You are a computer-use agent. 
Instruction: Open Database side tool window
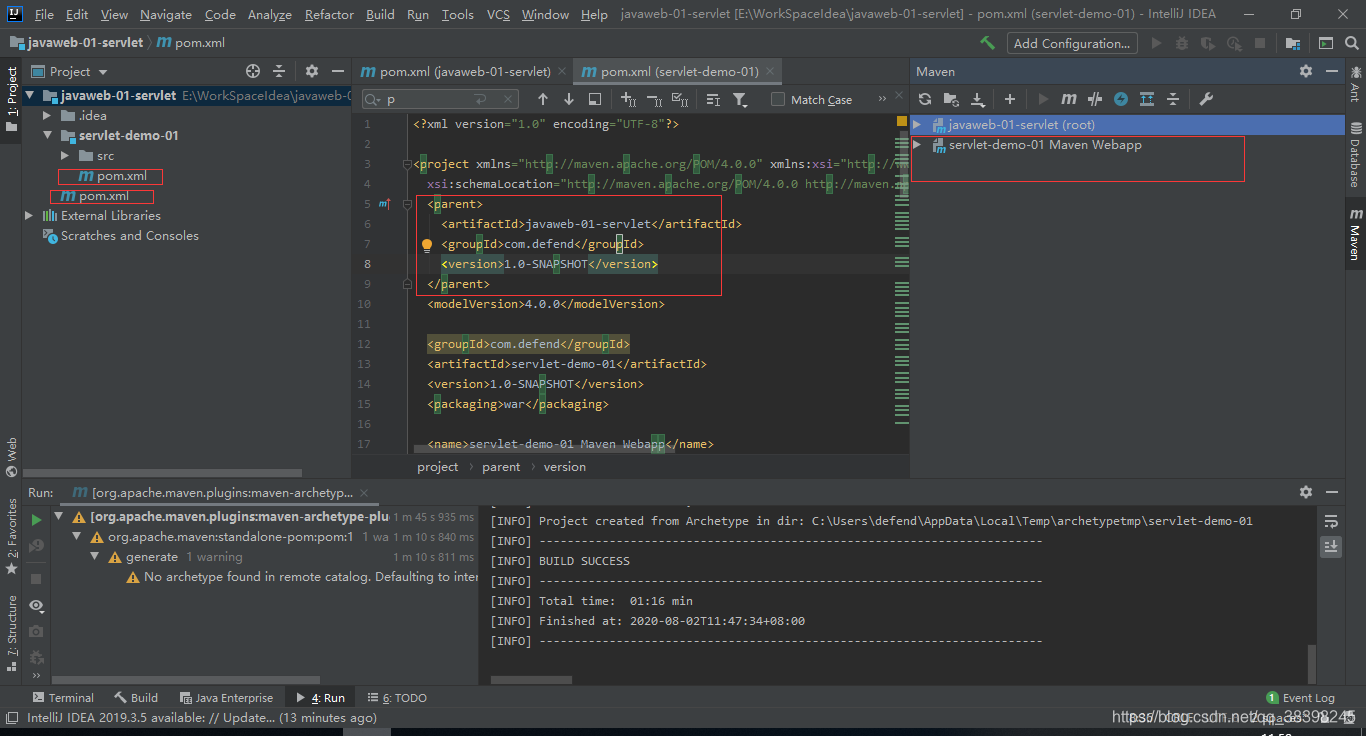(1356, 155)
